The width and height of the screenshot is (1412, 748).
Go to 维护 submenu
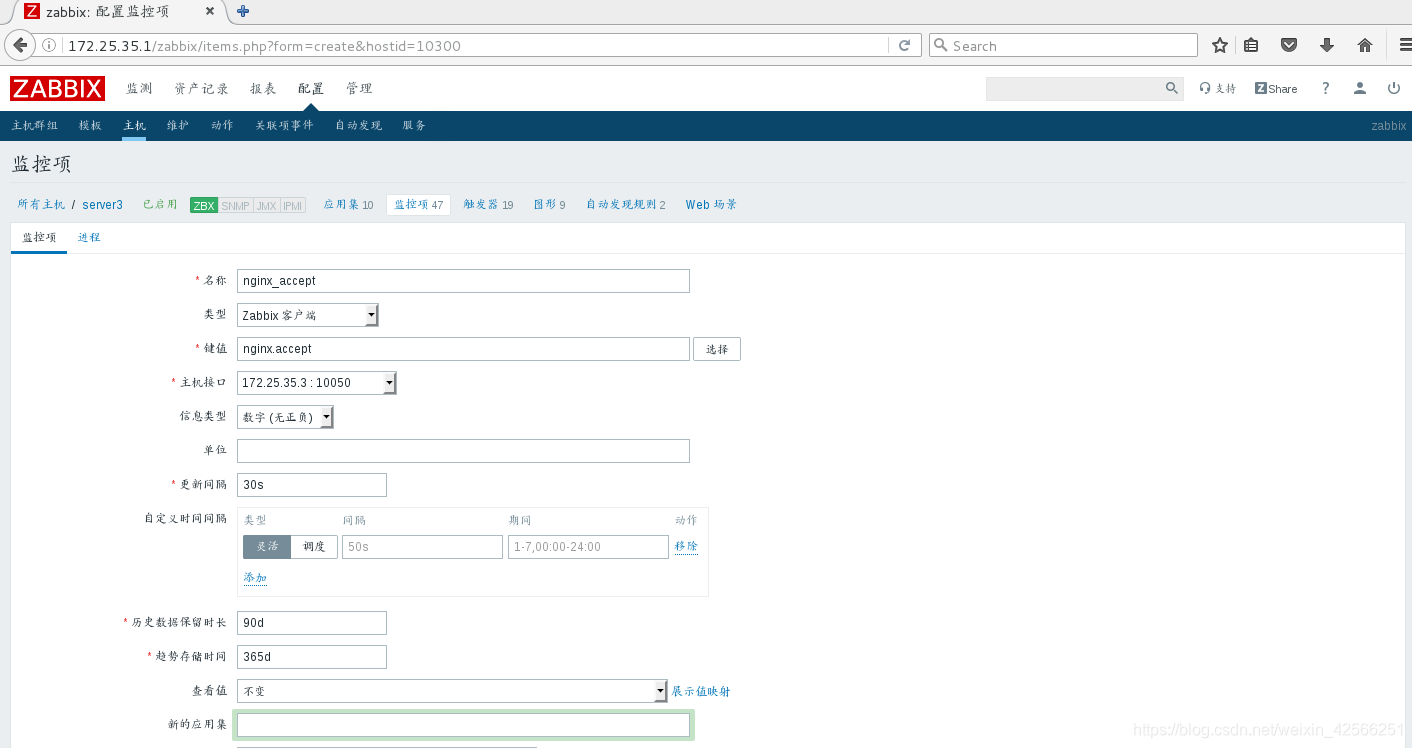[x=178, y=125]
